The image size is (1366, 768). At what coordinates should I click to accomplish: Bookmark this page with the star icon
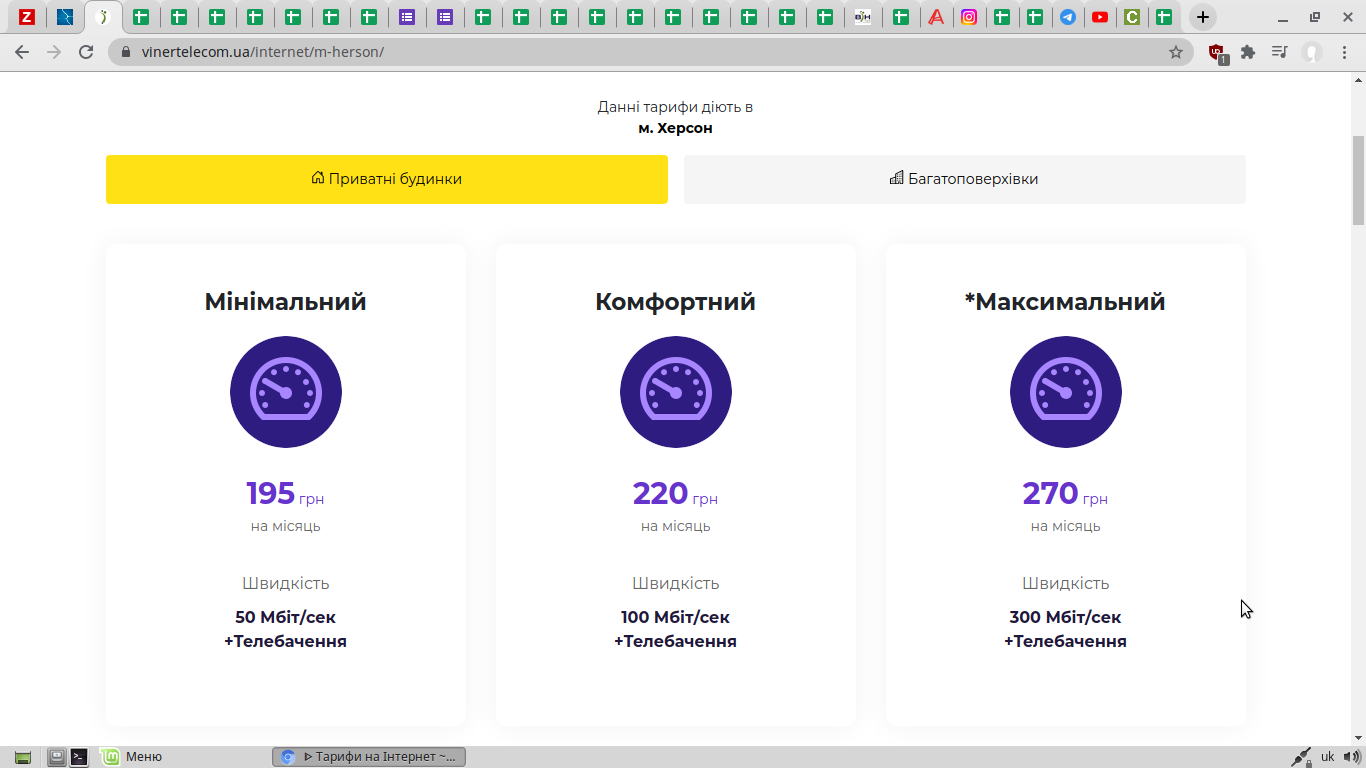1176,52
